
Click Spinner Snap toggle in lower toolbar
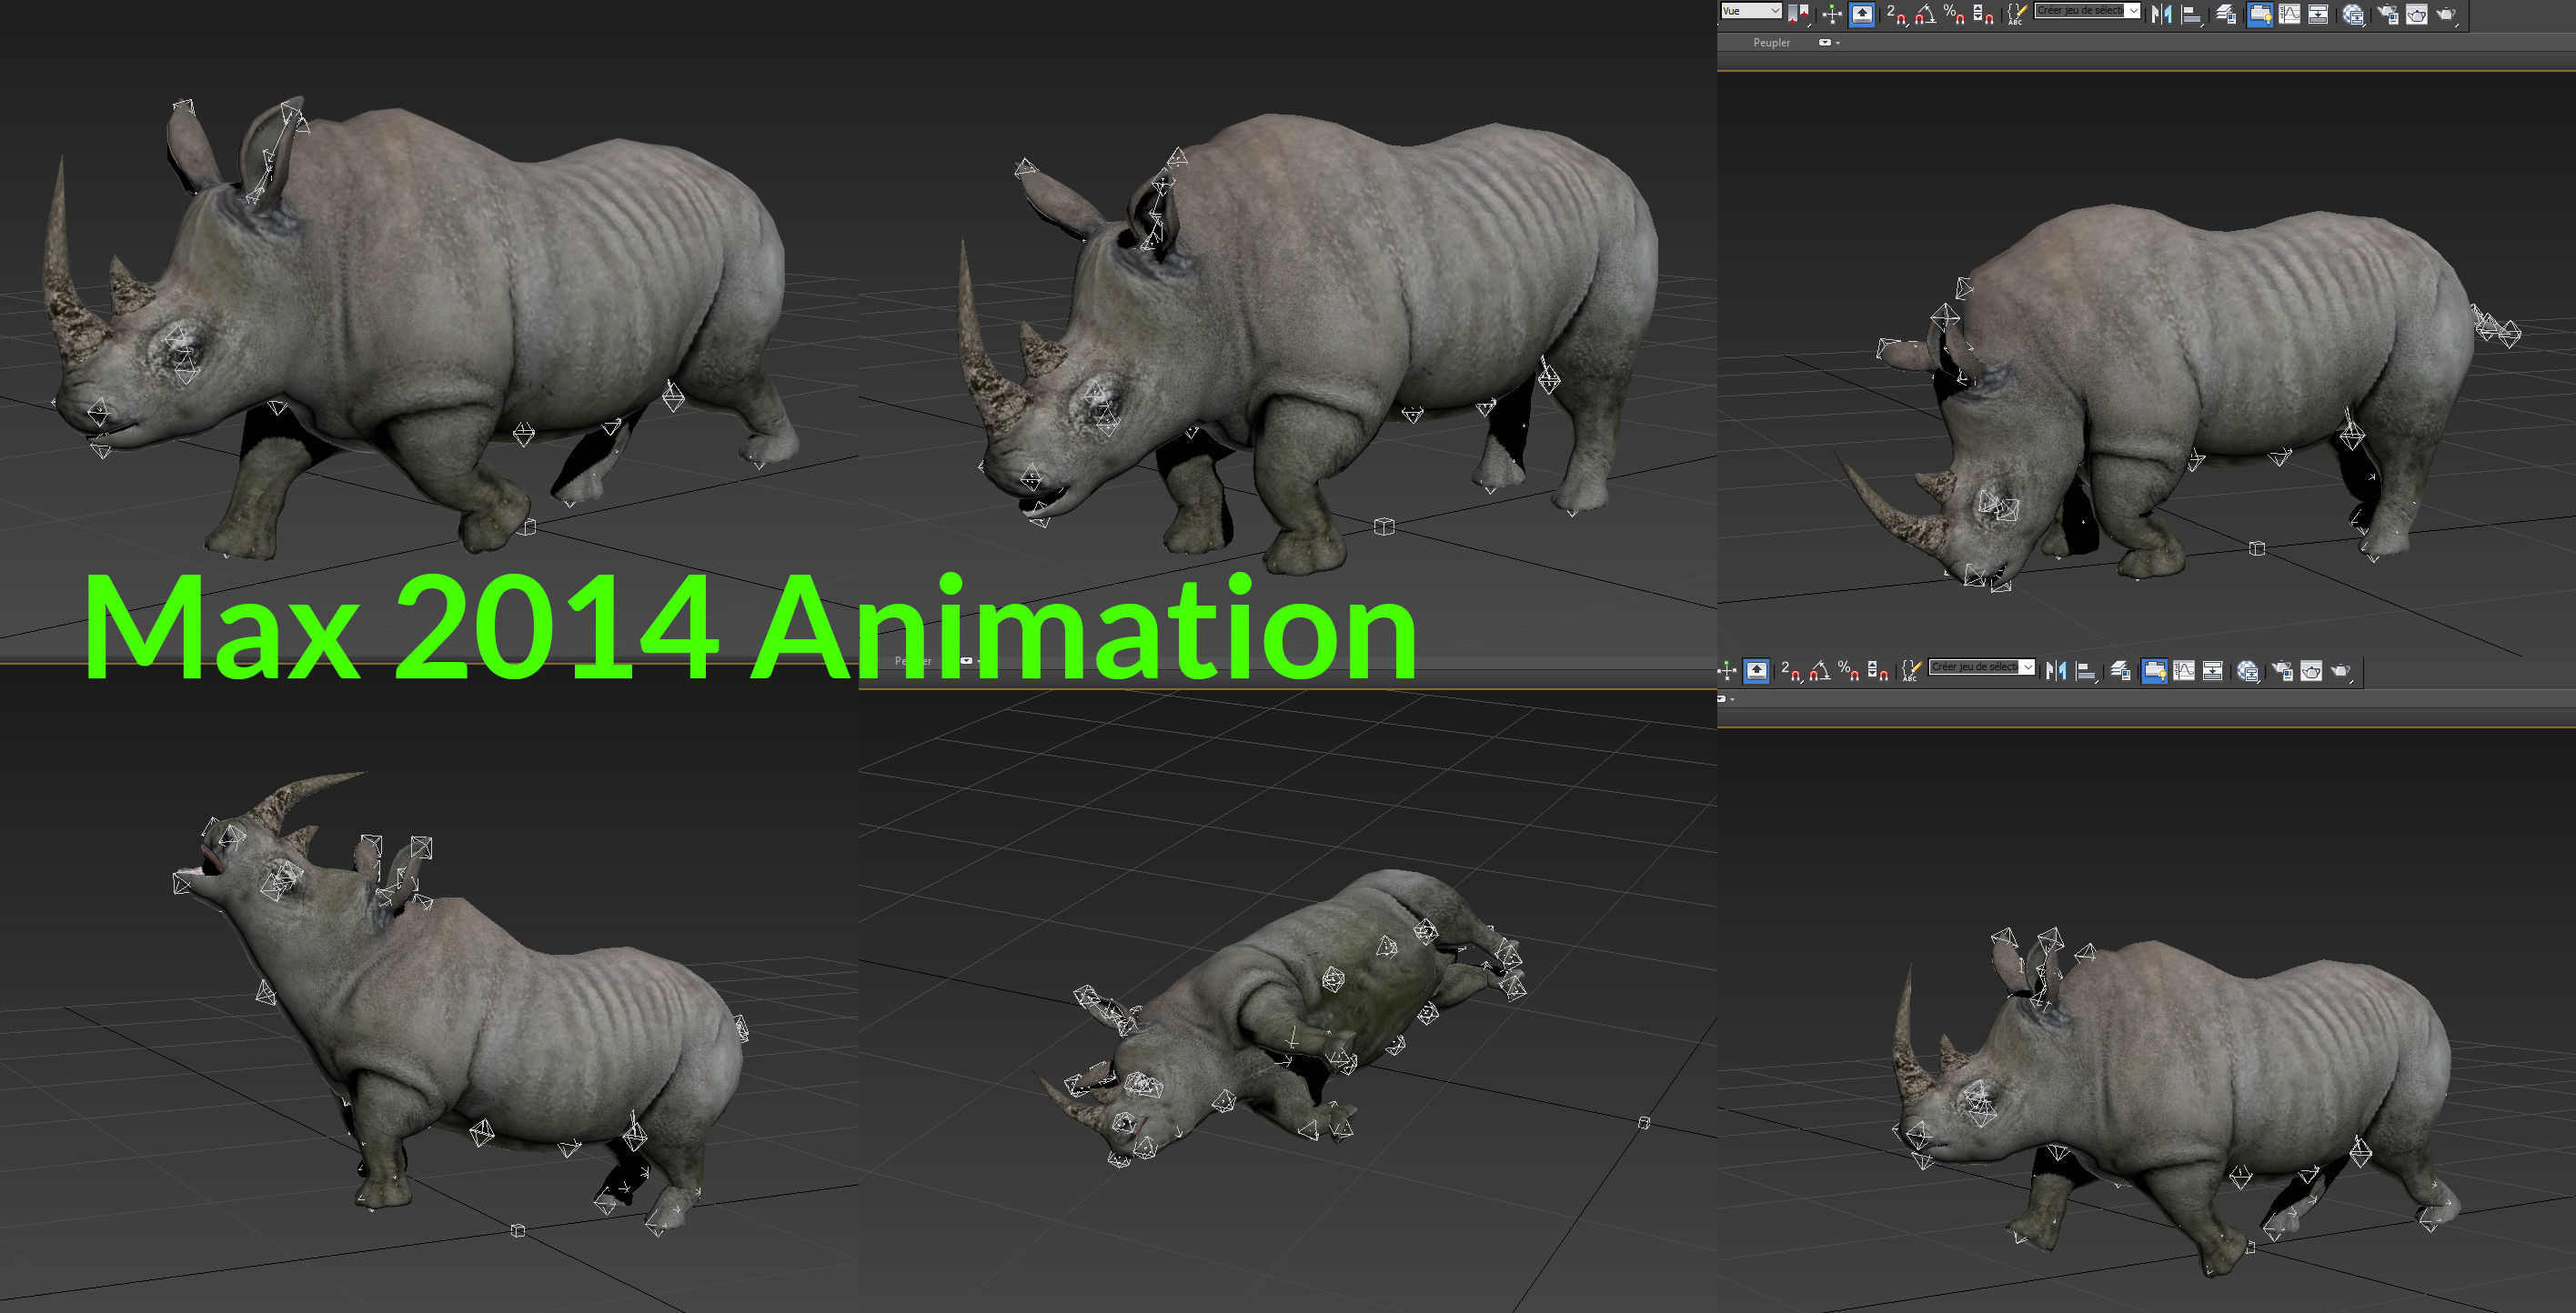(1878, 671)
